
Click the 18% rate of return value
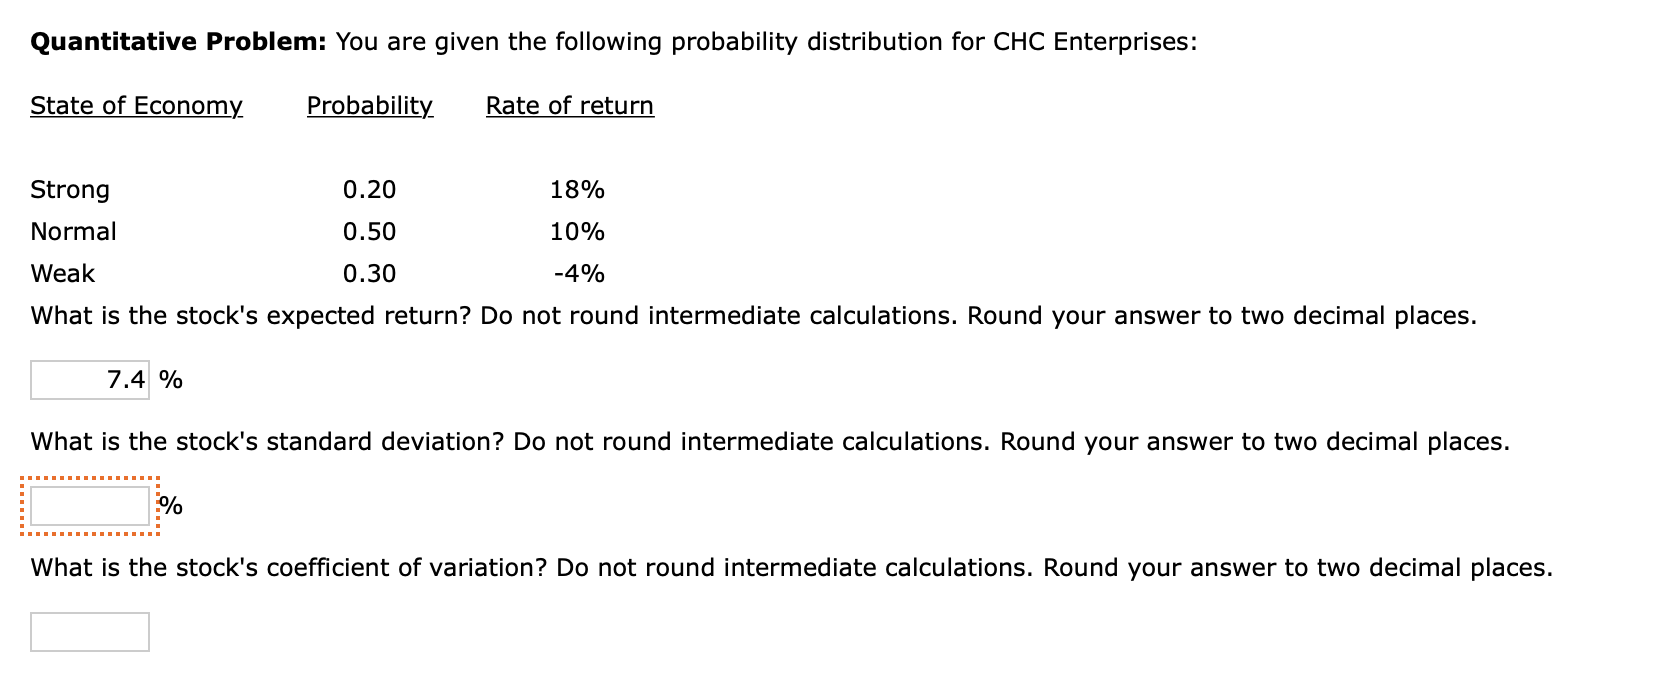tap(577, 189)
